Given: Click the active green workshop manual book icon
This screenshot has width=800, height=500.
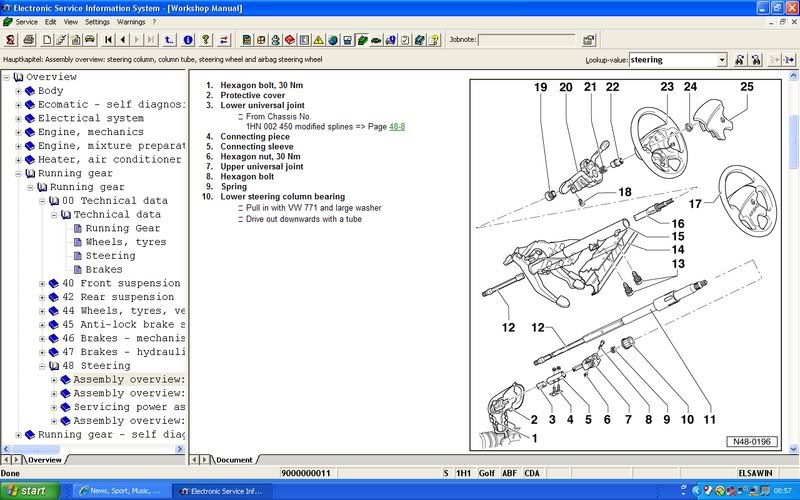Looking at the screenshot, I should point(362,40).
